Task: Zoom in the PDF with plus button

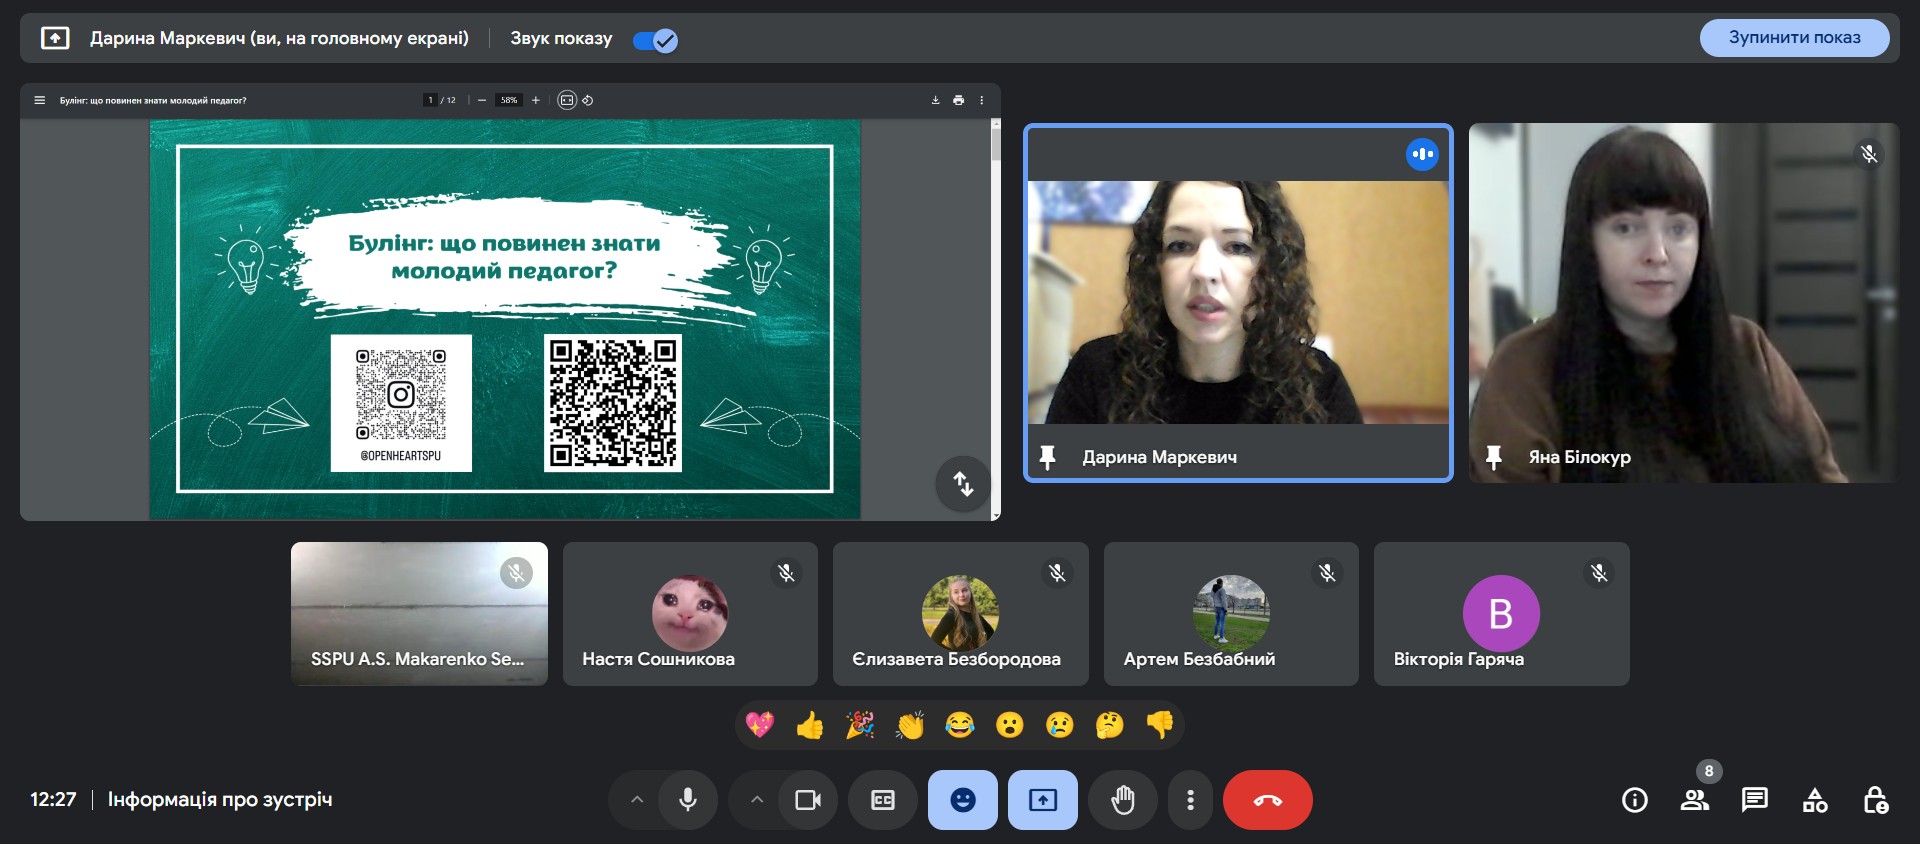Action: click(x=536, y=100)
